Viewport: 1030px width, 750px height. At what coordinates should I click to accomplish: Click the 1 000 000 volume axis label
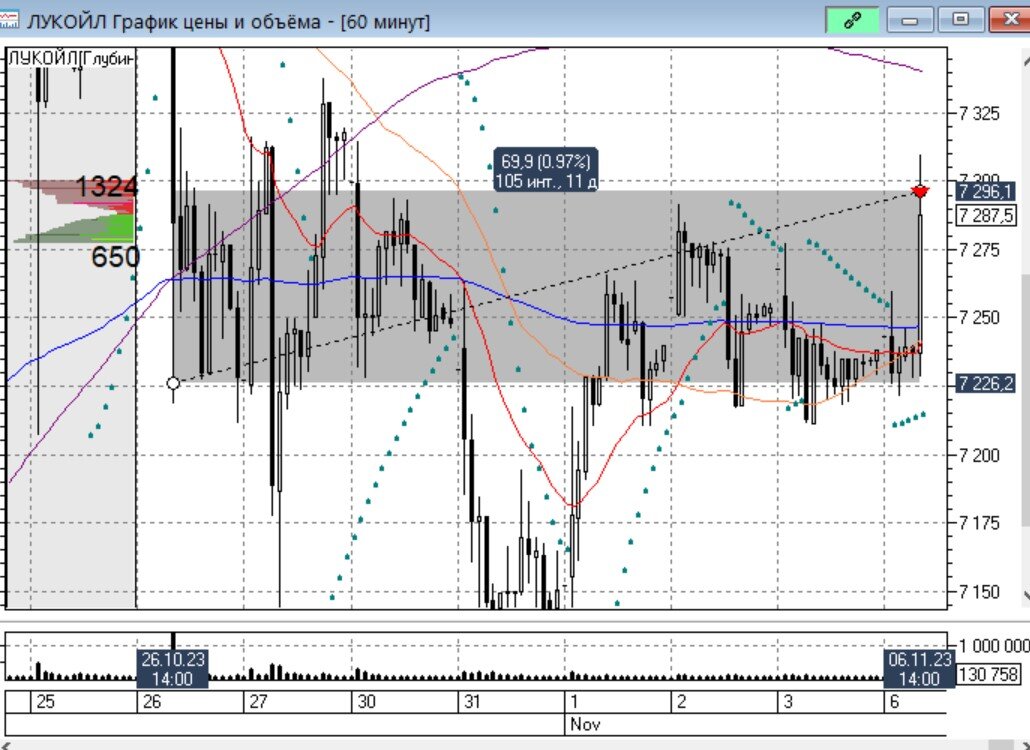click(993, 646)
